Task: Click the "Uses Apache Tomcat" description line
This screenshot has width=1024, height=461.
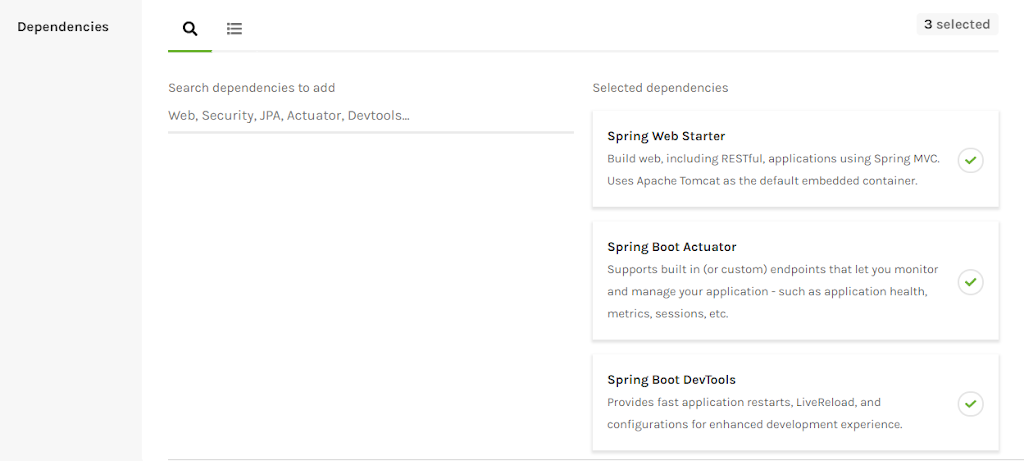Action: 762,181
